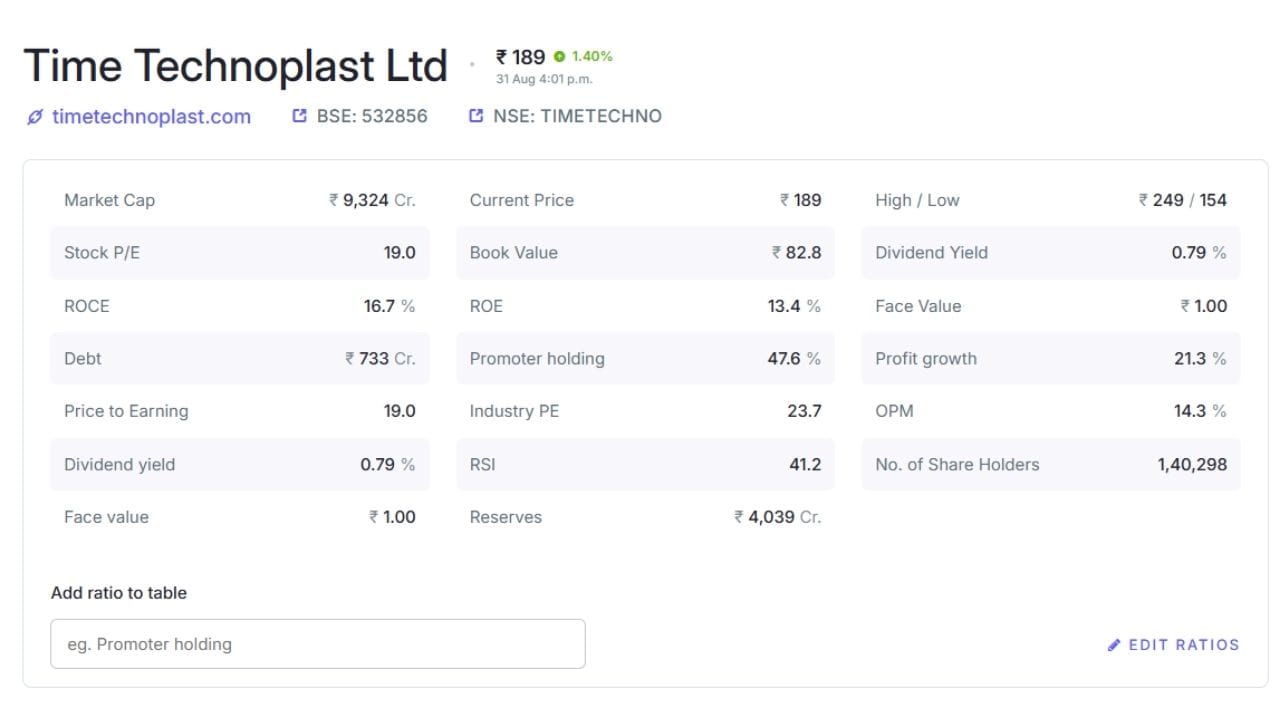Open the BSE: 532856 link
The image size is (1280, 720).
(x=360, y=116)
